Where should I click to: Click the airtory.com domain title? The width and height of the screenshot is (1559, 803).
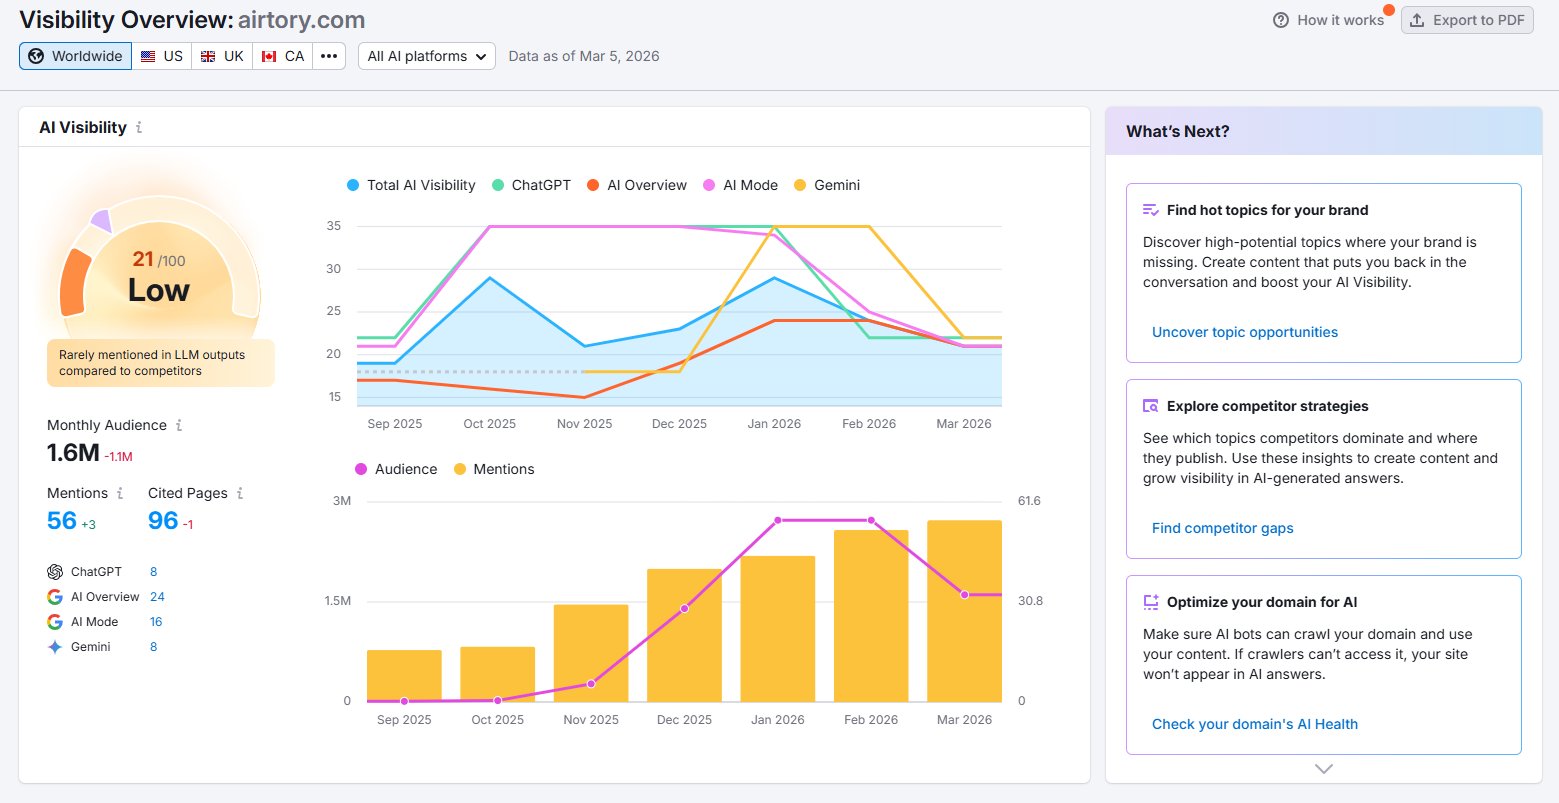(x=301, y=20)
